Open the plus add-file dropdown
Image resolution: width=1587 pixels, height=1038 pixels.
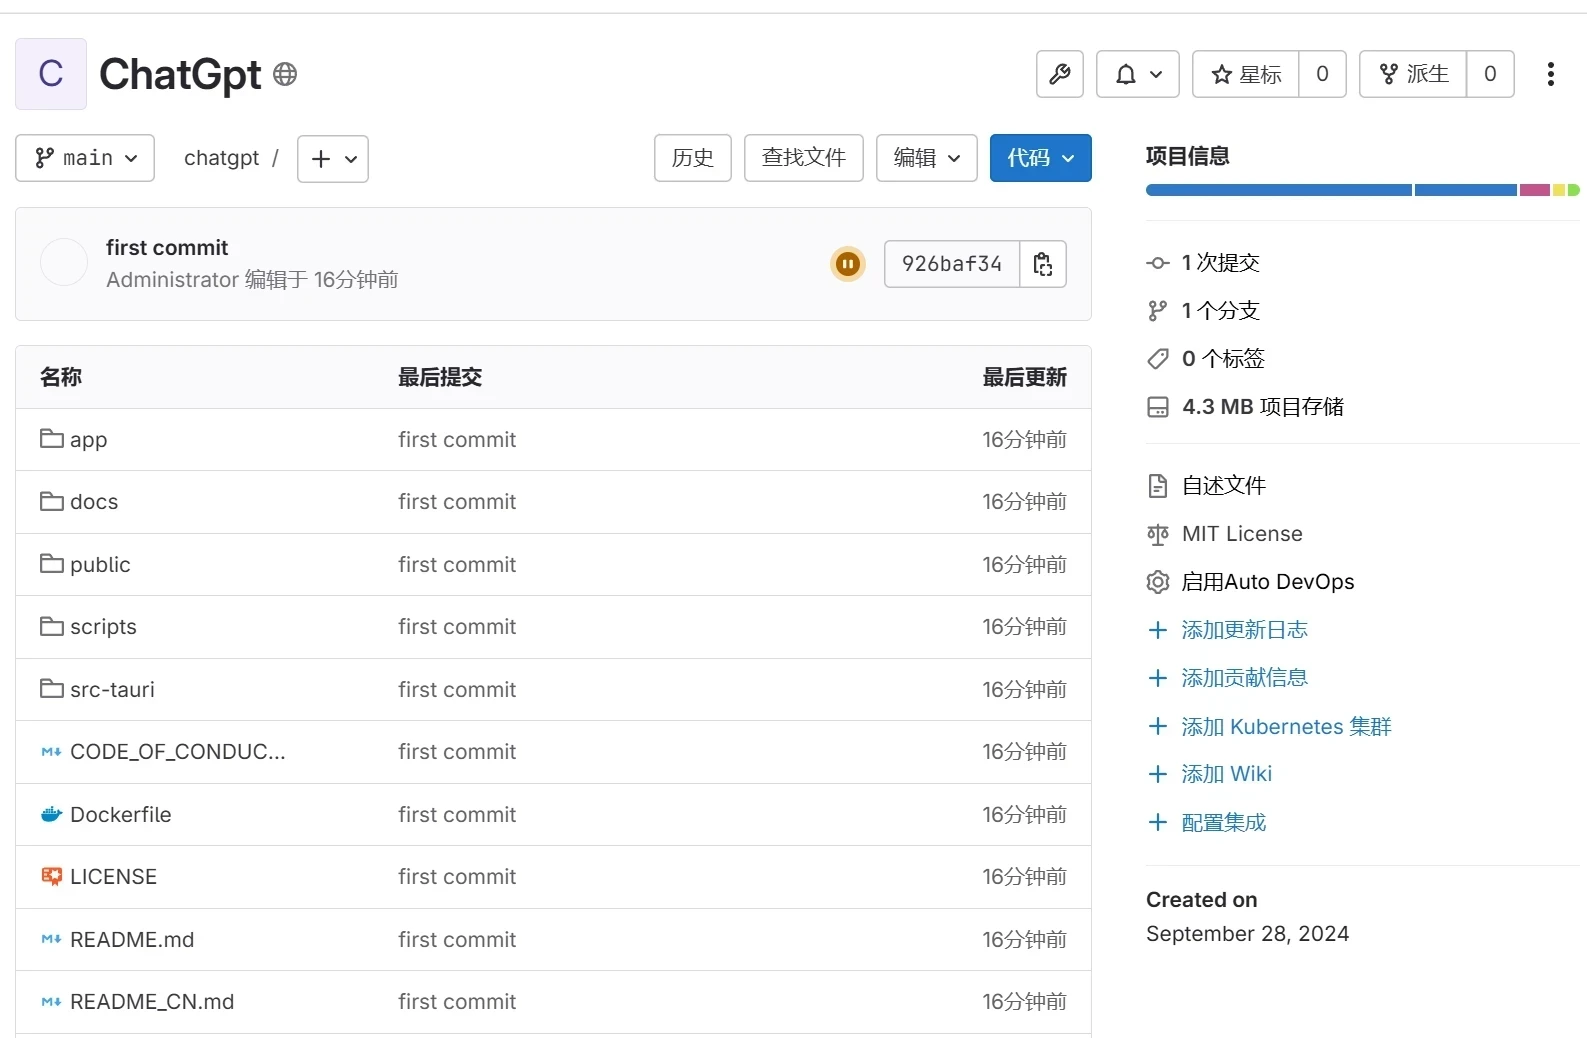point(333,159)
